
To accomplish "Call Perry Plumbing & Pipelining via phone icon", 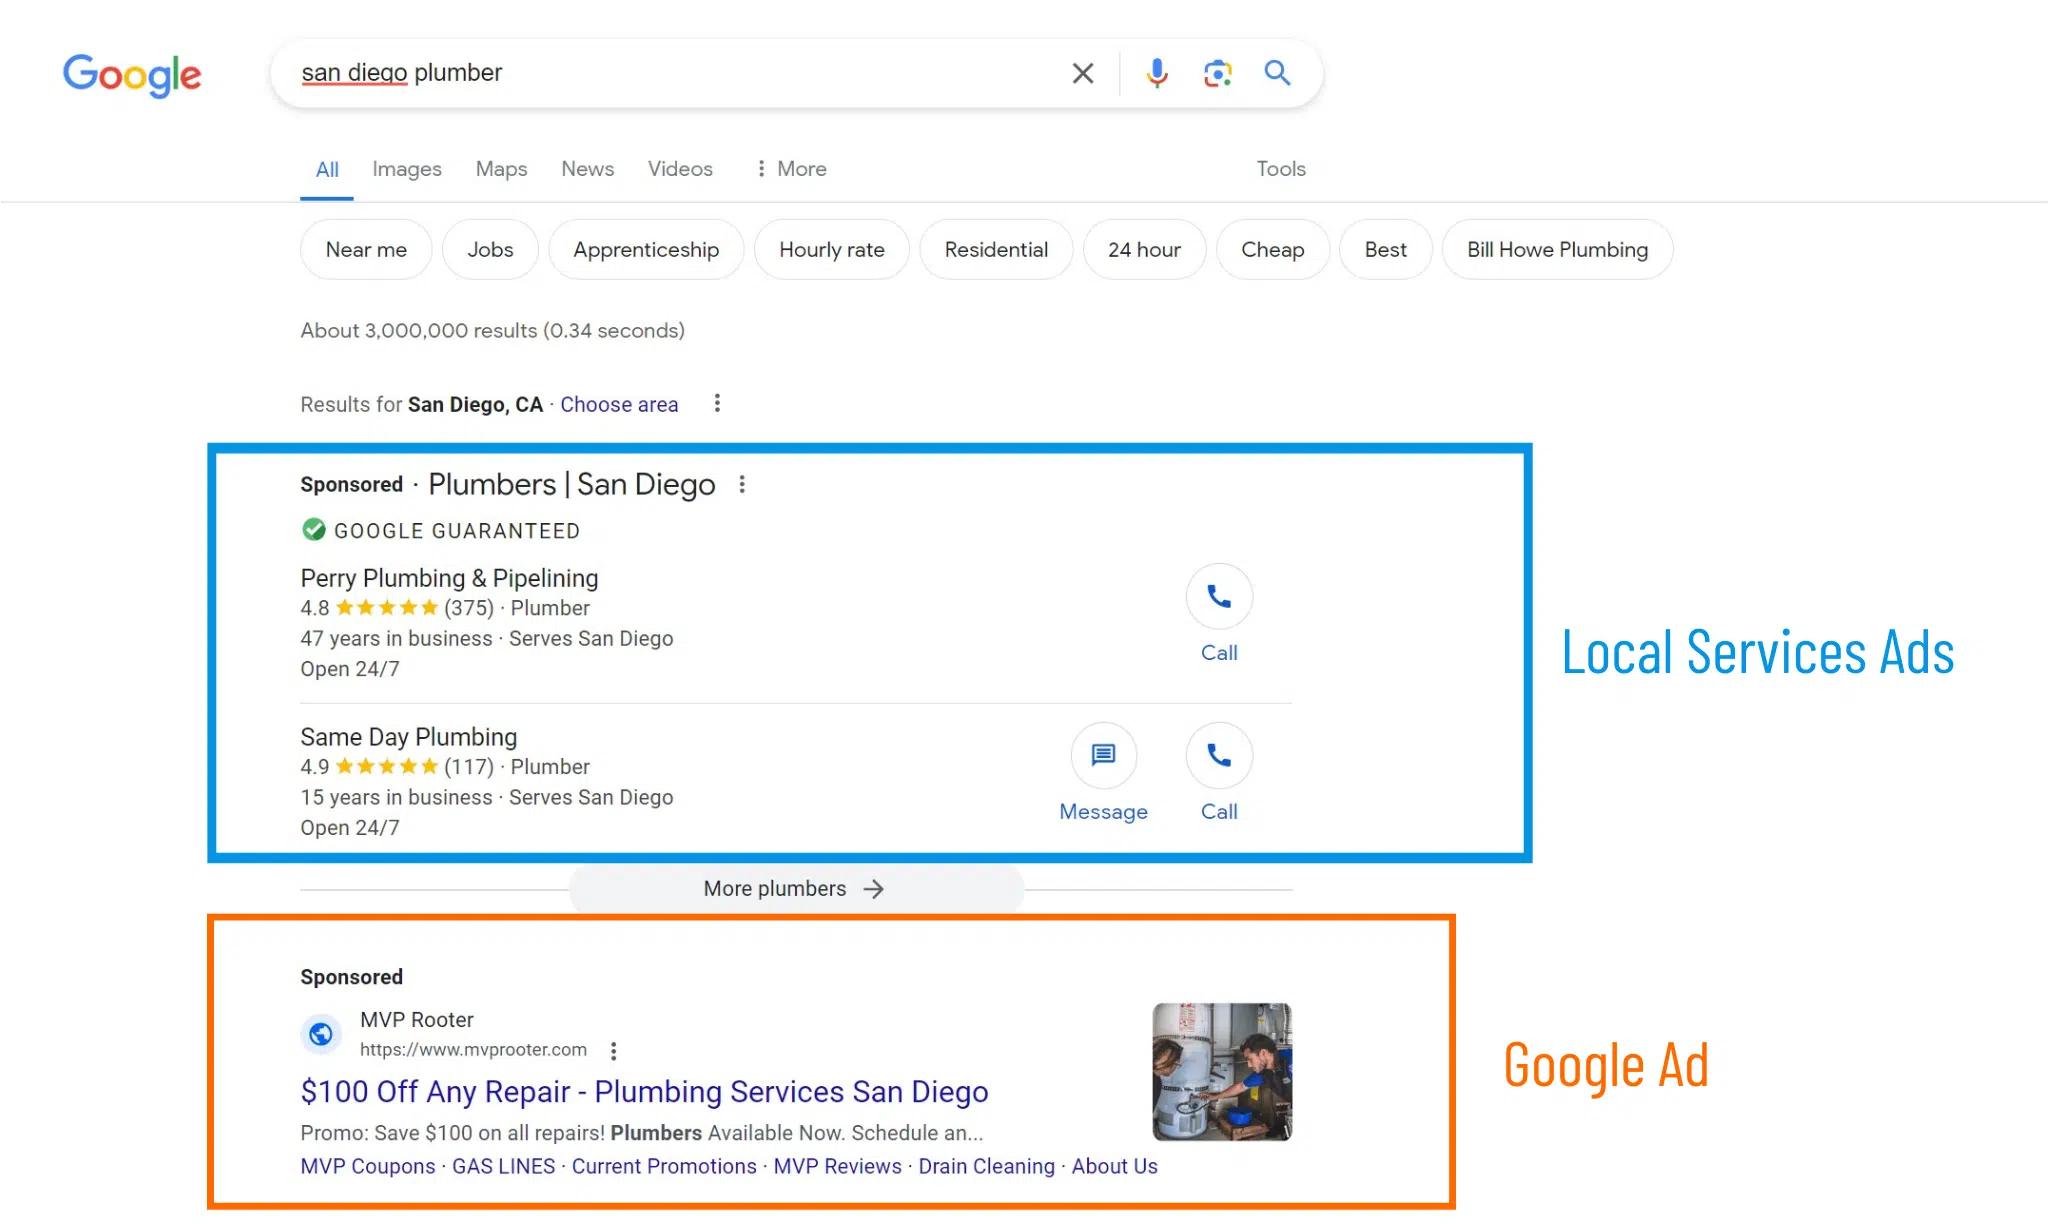I will click(1219, 596).
